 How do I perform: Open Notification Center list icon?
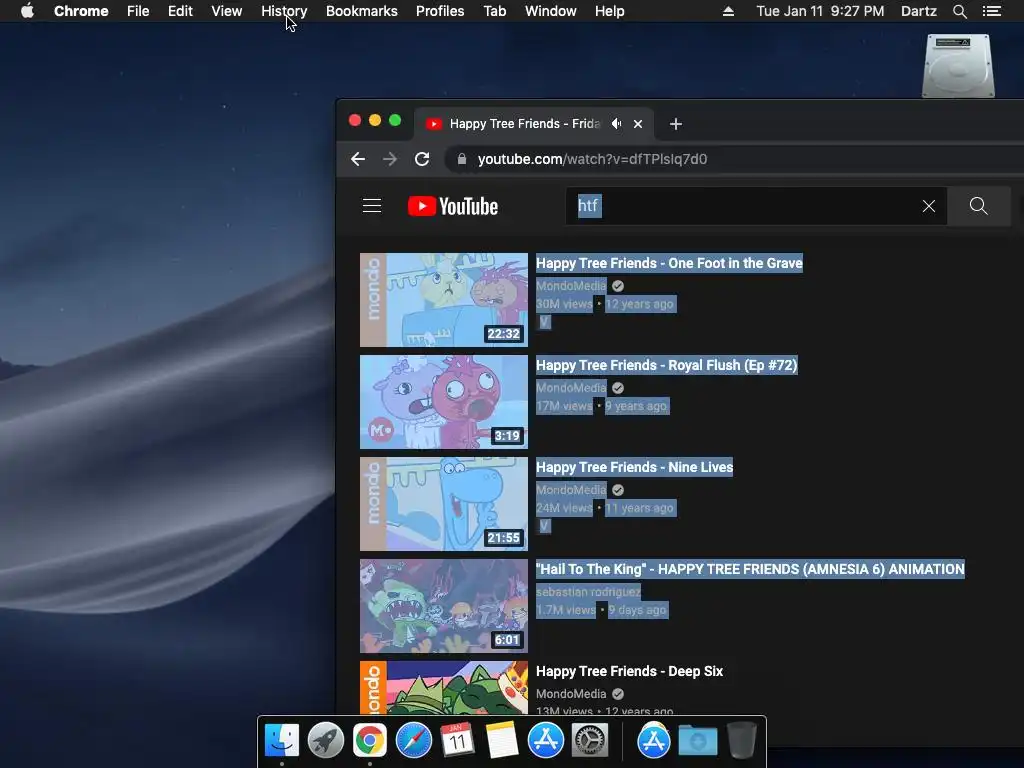pyautogui.click(x=992, y=11)
